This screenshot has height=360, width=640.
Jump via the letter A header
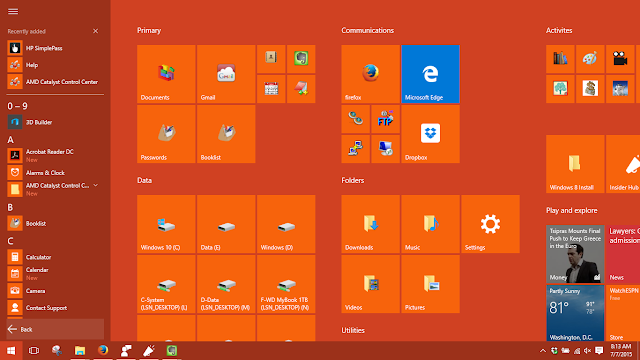point(11,140)
